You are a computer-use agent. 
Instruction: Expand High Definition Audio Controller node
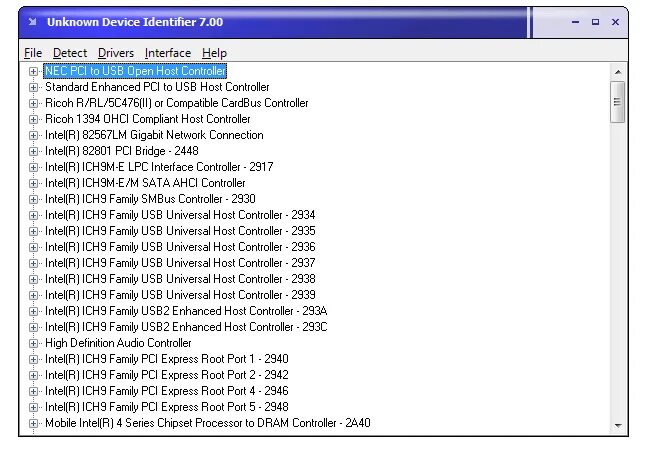pyautogui.click(x=33, y=343)
